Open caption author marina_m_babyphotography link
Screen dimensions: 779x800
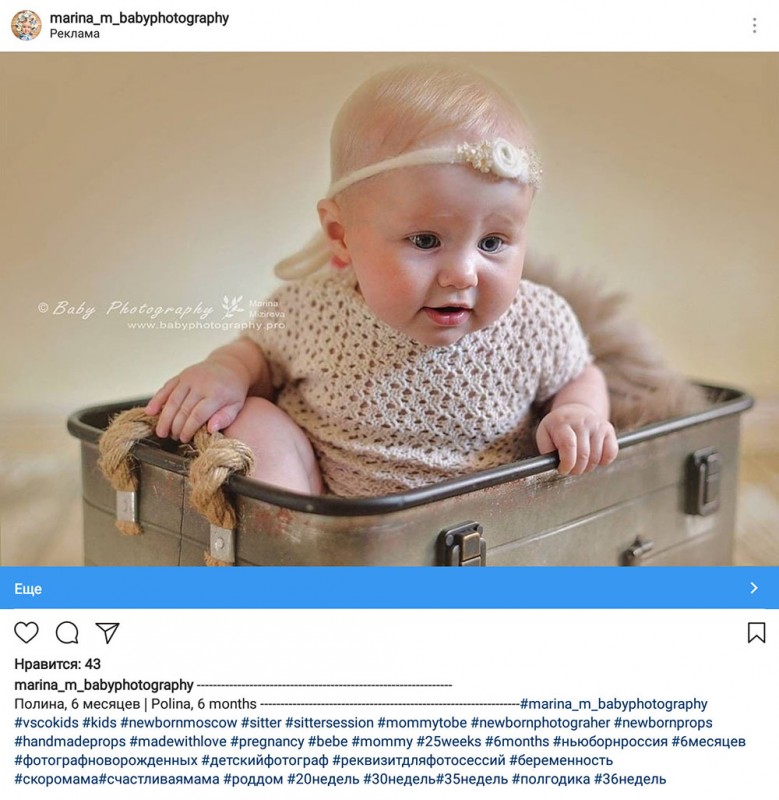[x=104, y=685]
